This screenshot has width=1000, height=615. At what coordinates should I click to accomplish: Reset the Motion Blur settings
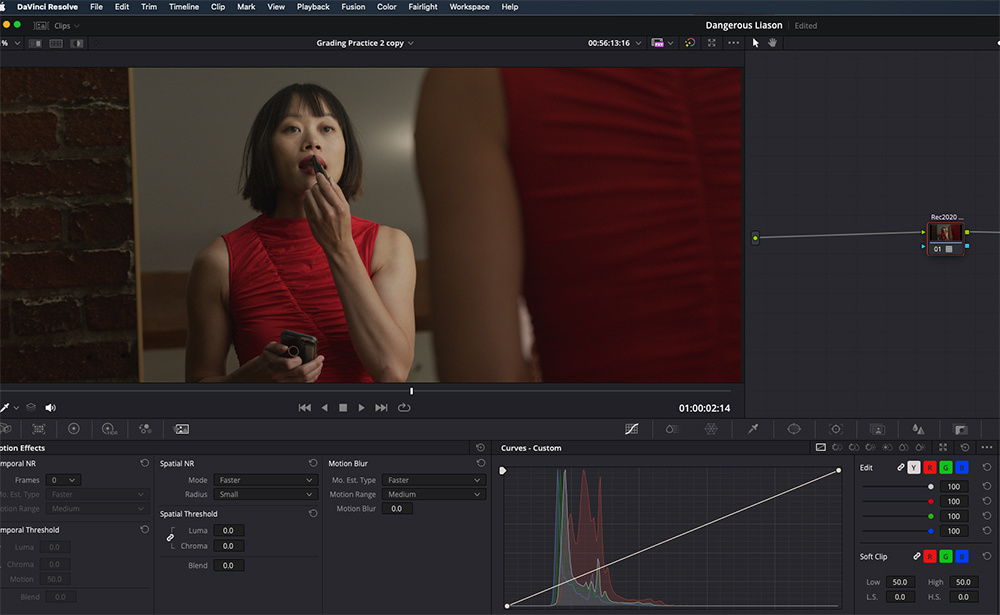[x=481, y=463]
